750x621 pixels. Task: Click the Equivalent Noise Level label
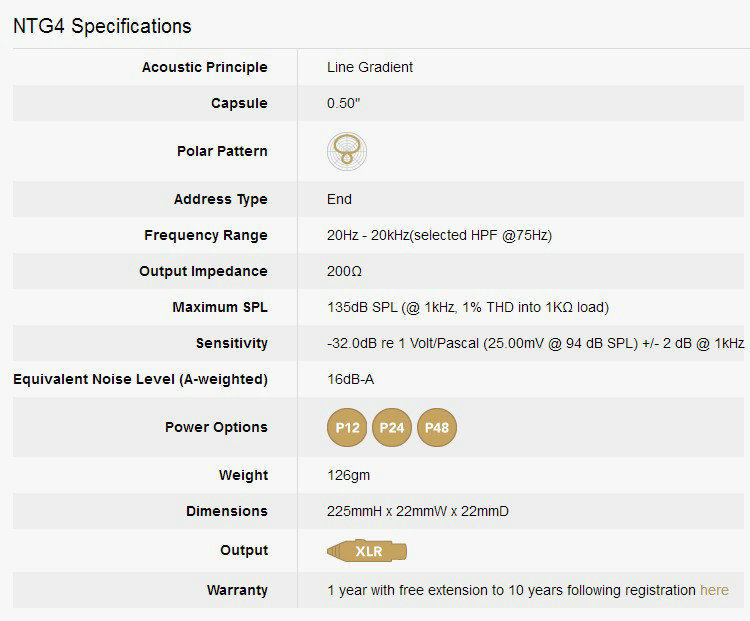(140, 379)
